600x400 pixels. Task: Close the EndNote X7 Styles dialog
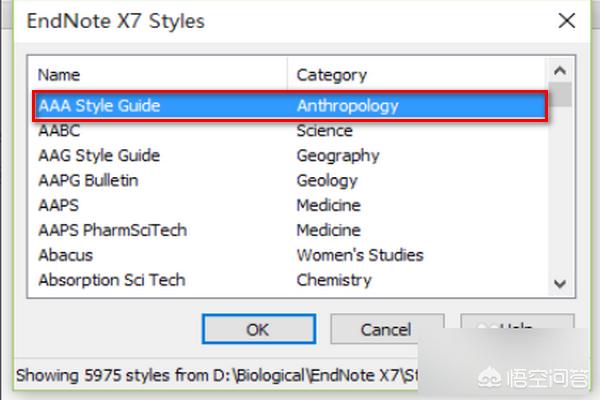567,21
